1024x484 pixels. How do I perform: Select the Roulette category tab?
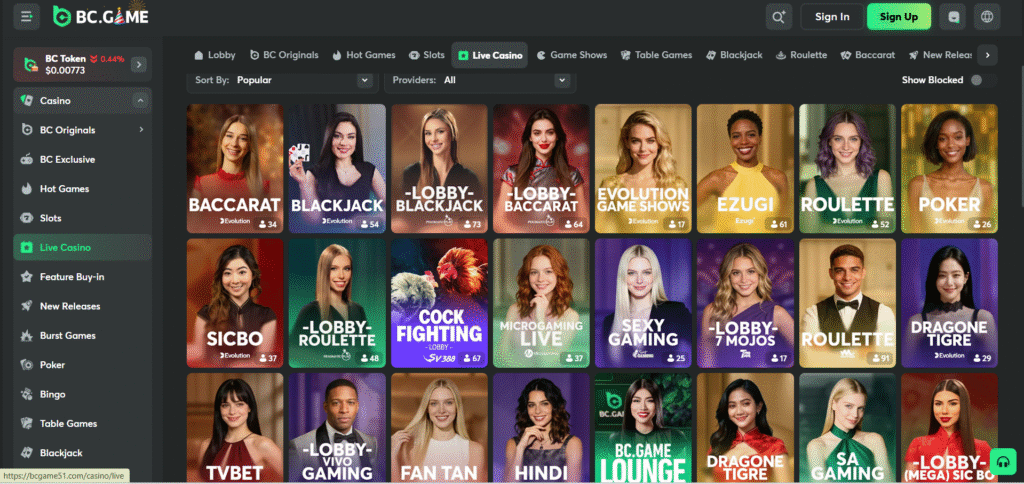point(802,55)
